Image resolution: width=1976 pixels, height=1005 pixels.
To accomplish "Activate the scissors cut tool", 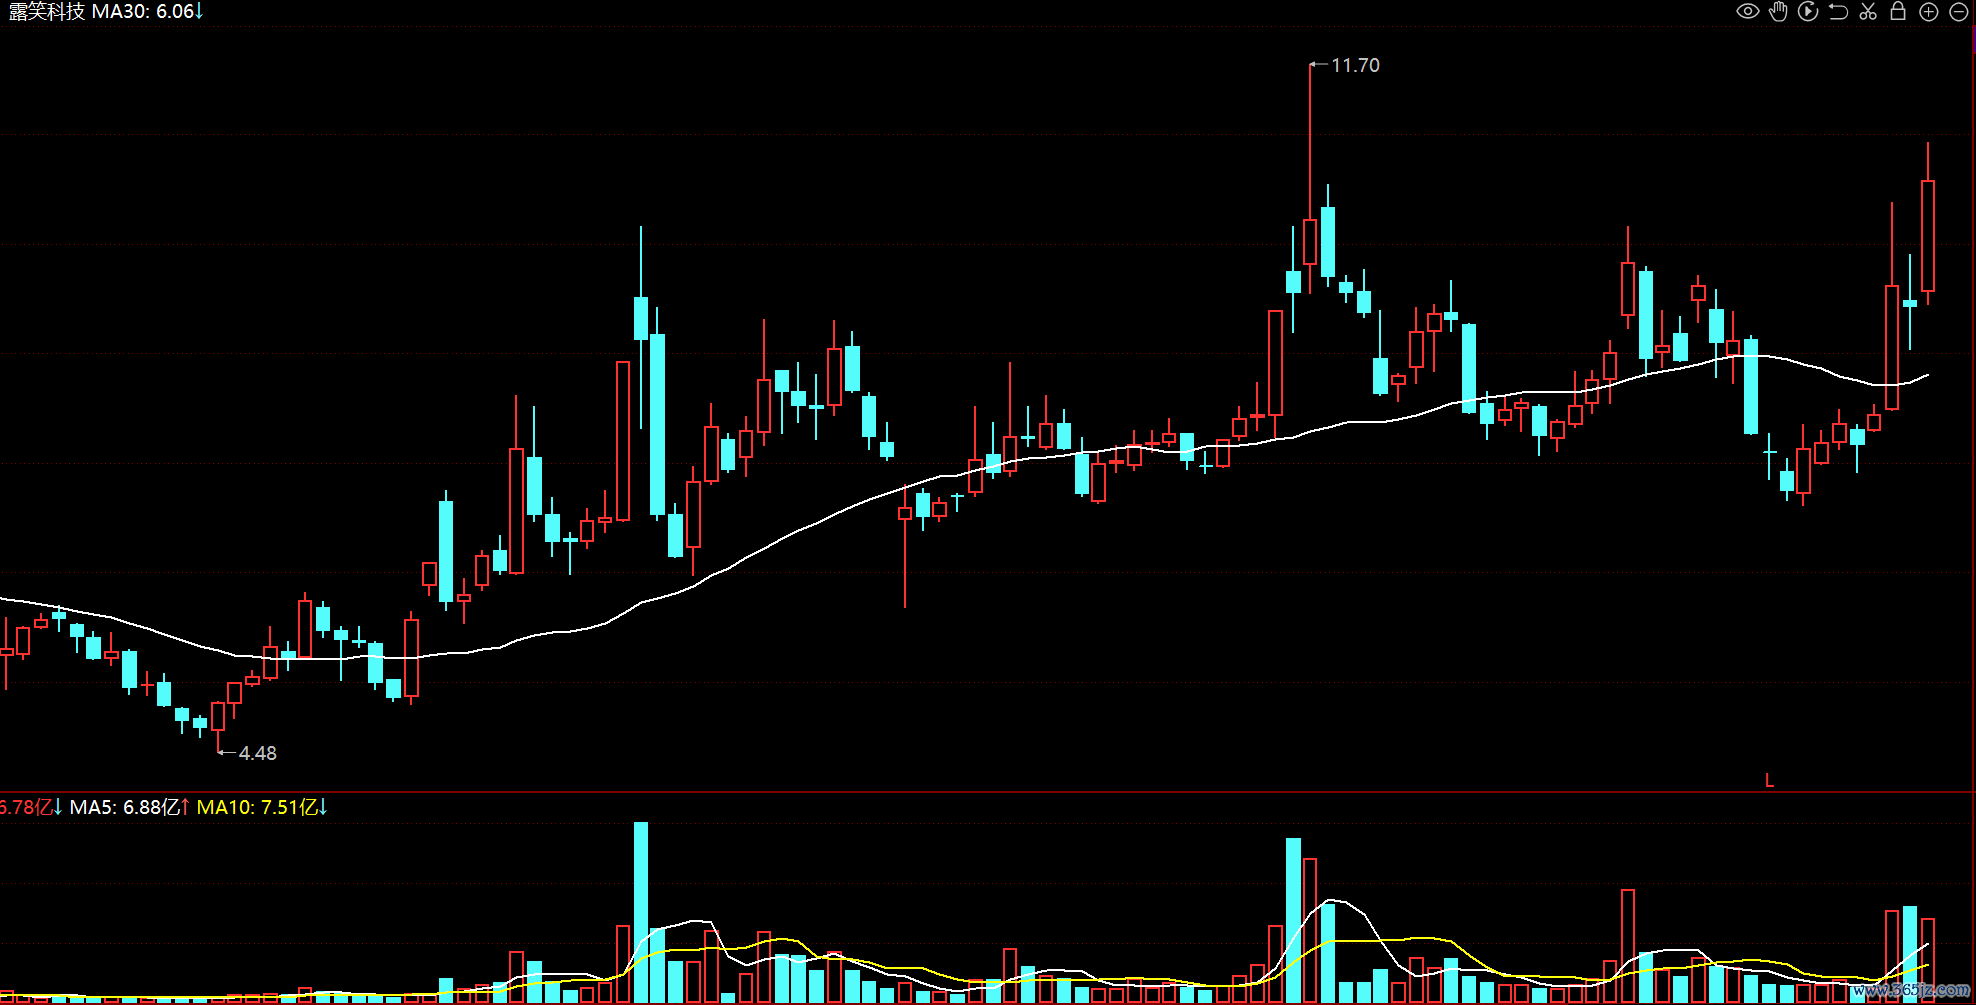I will [1868, 12].
